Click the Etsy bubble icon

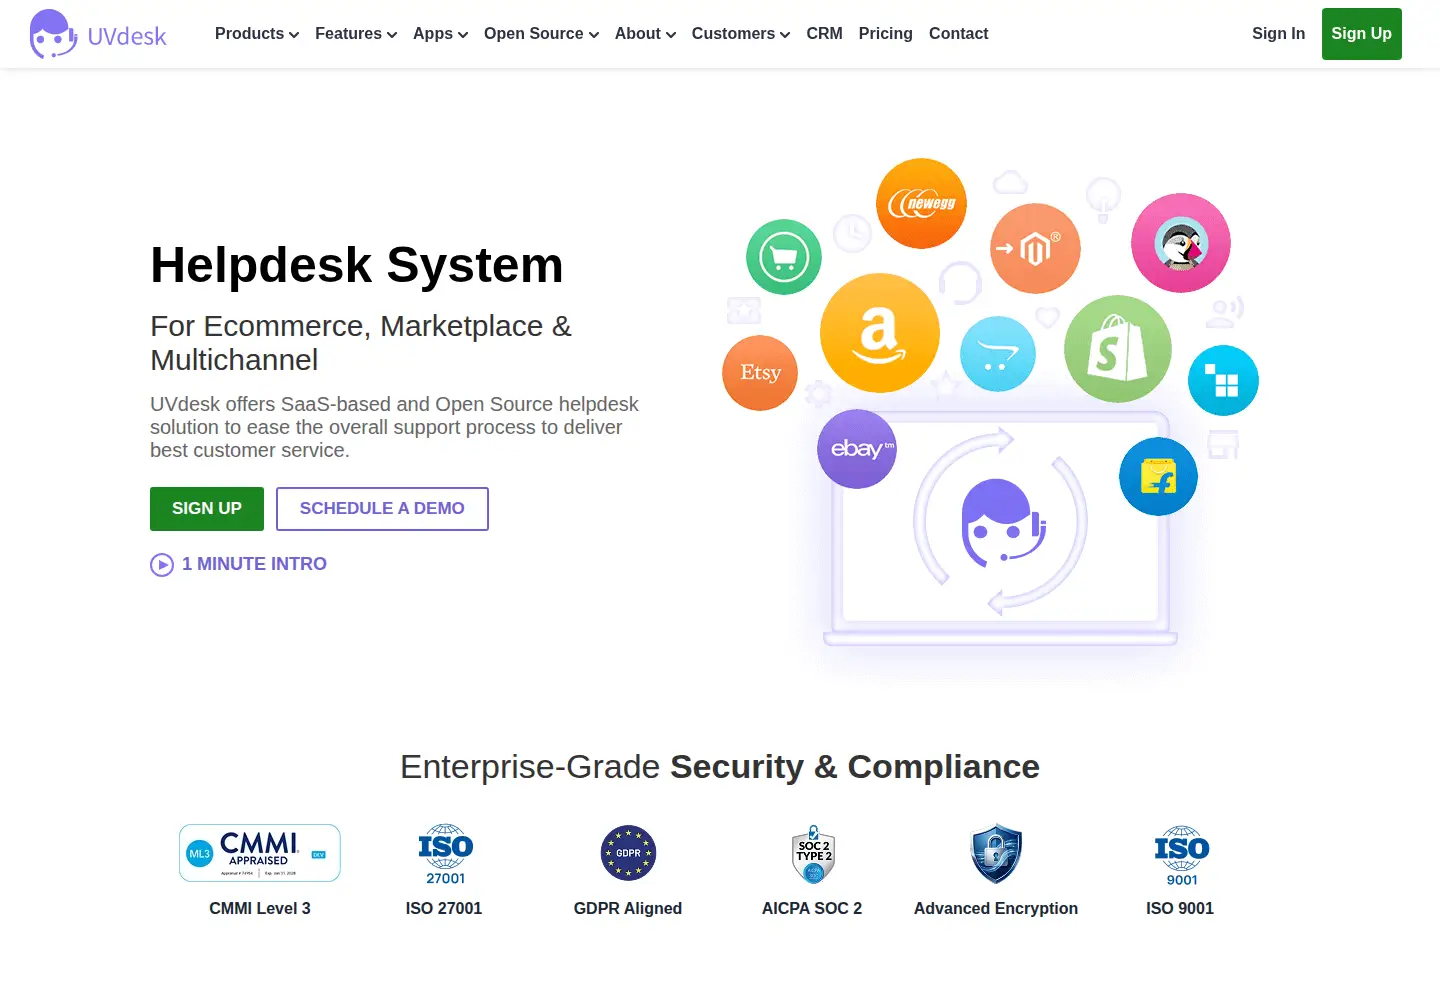[x=760, y=373]
